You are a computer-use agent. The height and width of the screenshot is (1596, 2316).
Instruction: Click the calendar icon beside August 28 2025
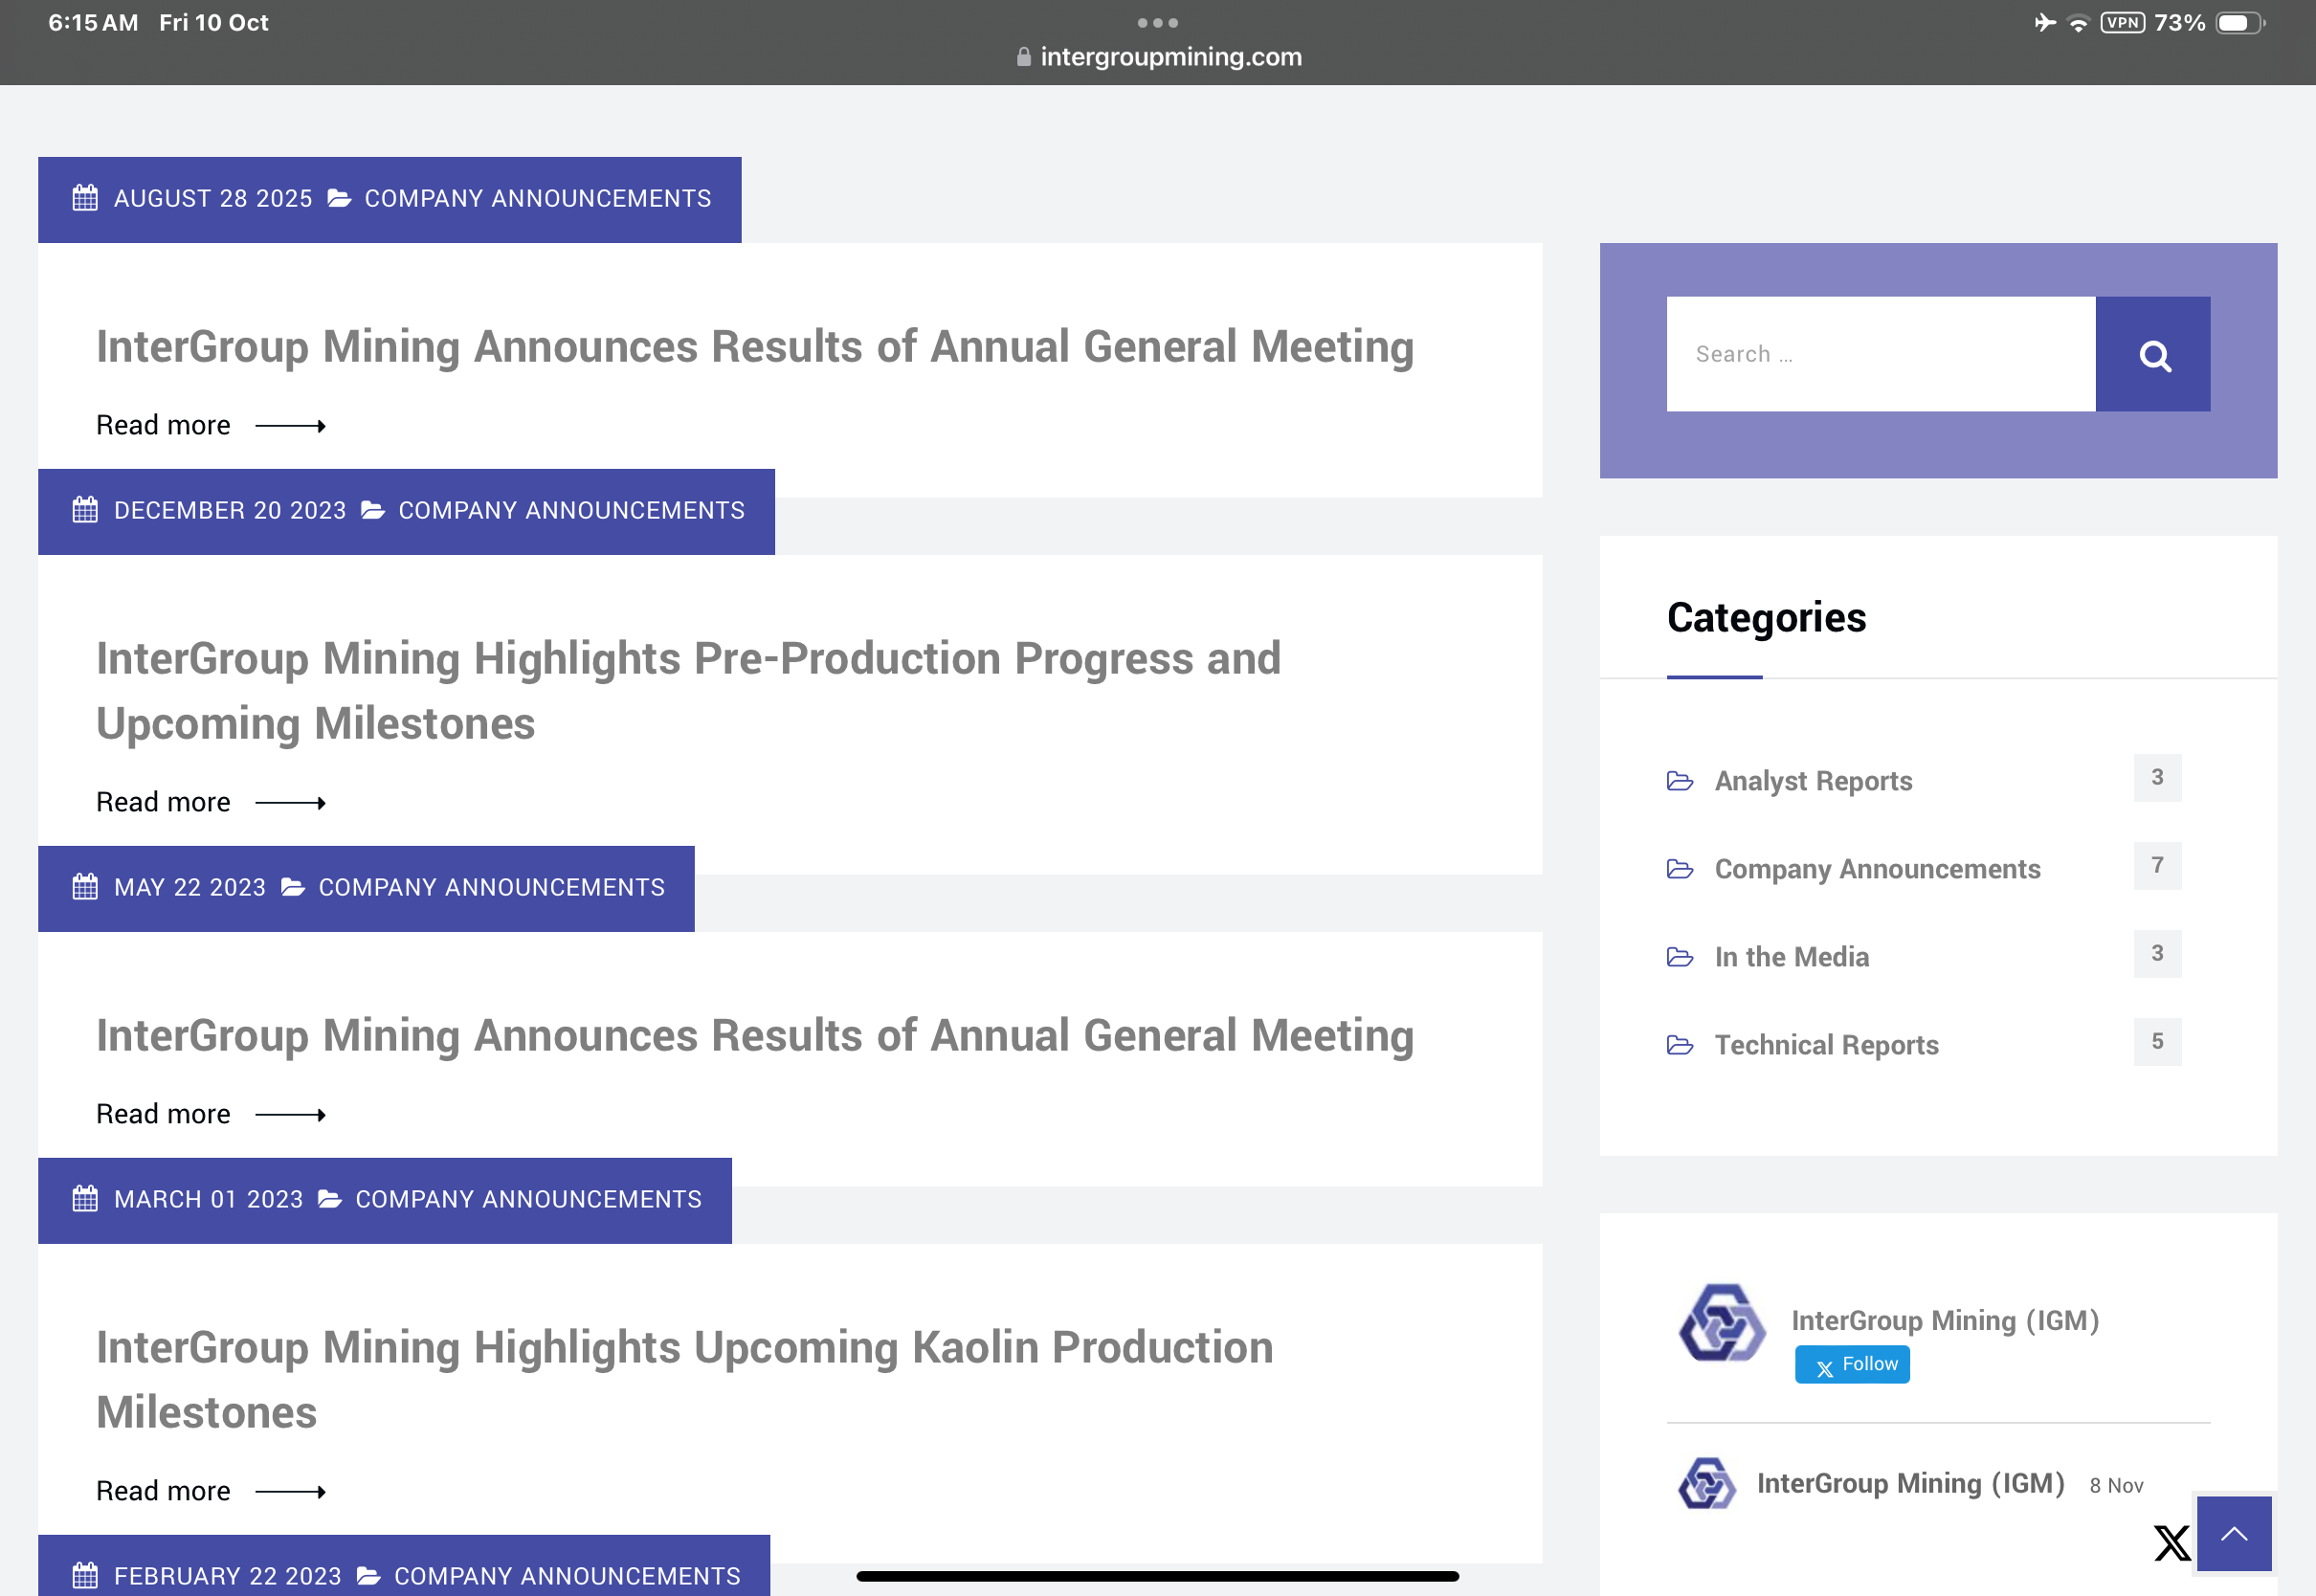coord(85,198)
